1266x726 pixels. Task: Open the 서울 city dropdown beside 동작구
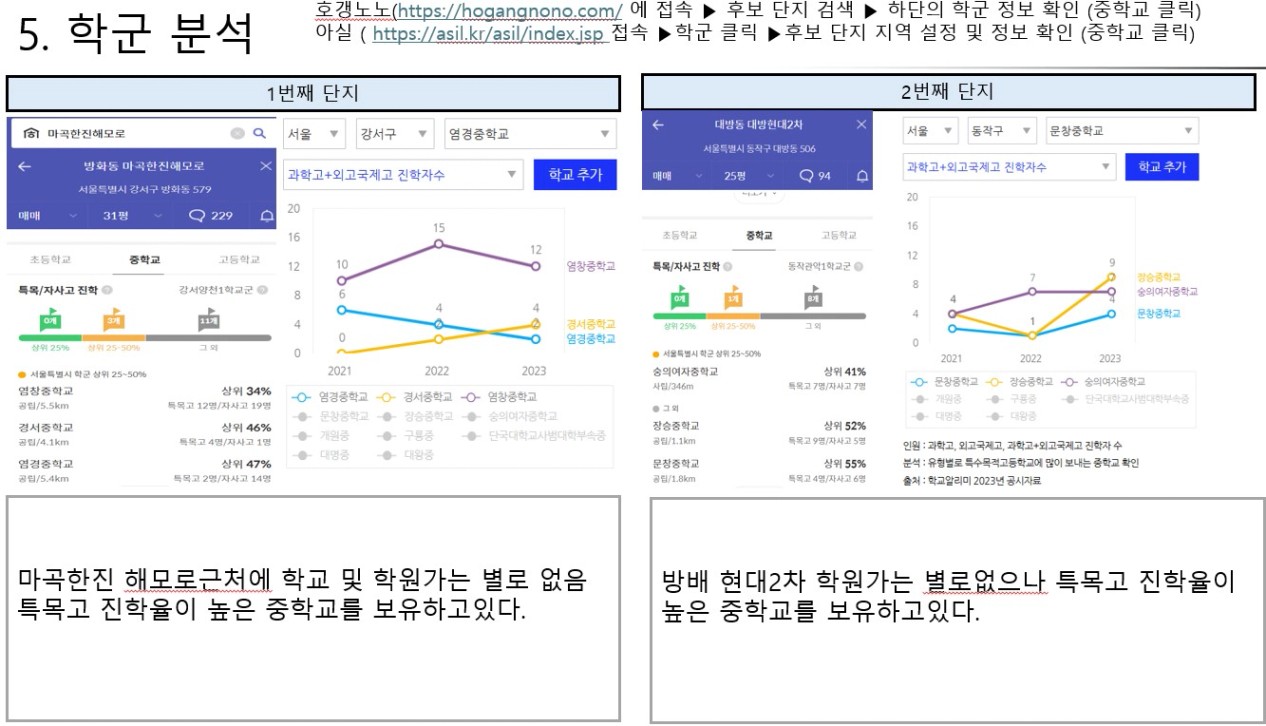point(930,131)
